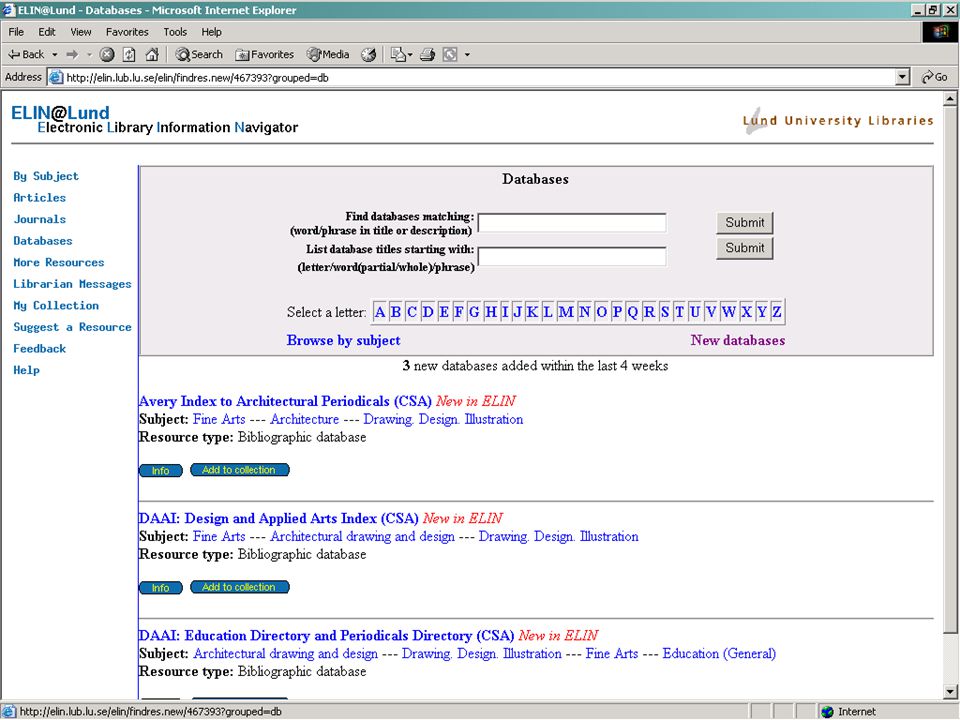Screen dimensions: 960x720
Task: Open the Favorites menu
Action: (x=127, y=32)
